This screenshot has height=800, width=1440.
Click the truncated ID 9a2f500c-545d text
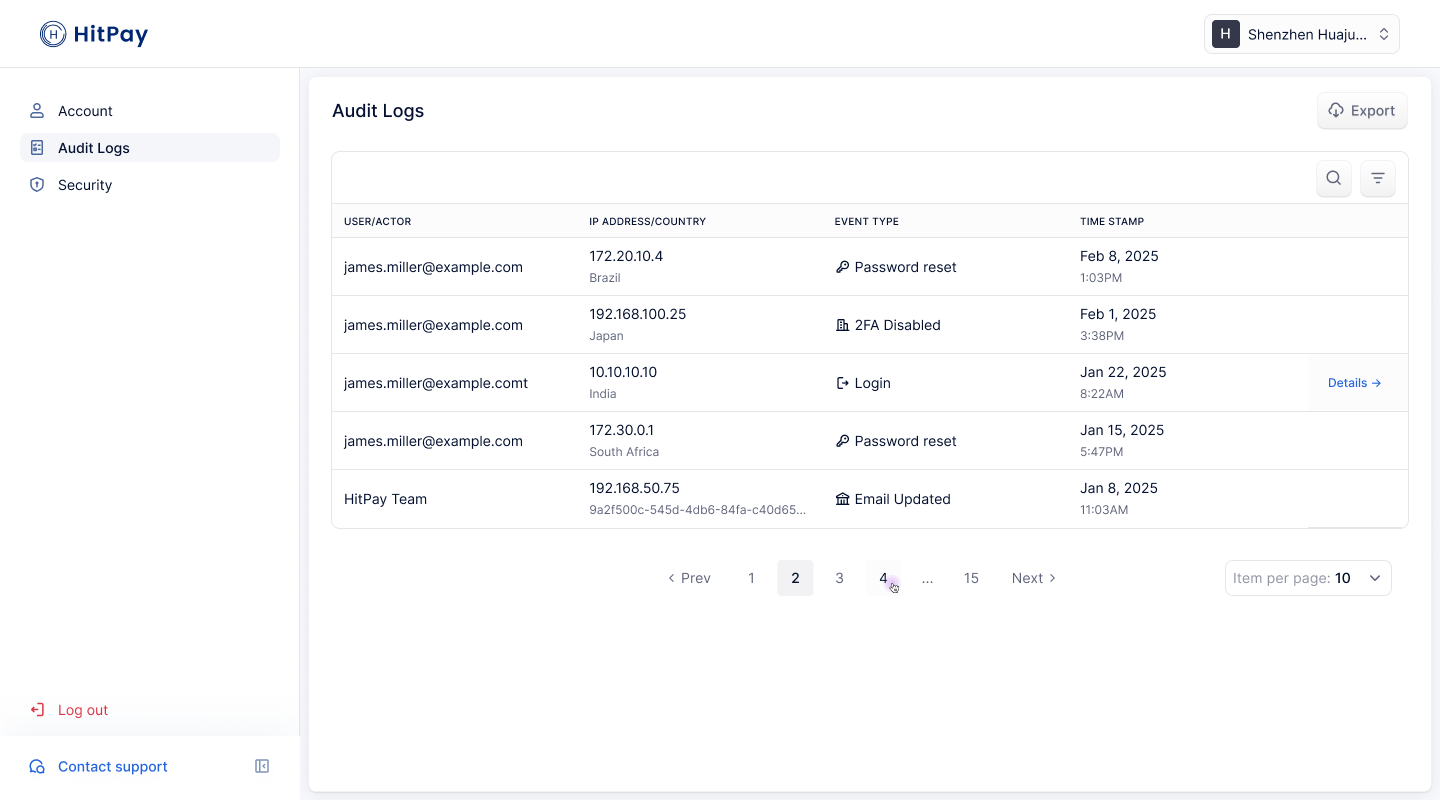coord(698,510)
